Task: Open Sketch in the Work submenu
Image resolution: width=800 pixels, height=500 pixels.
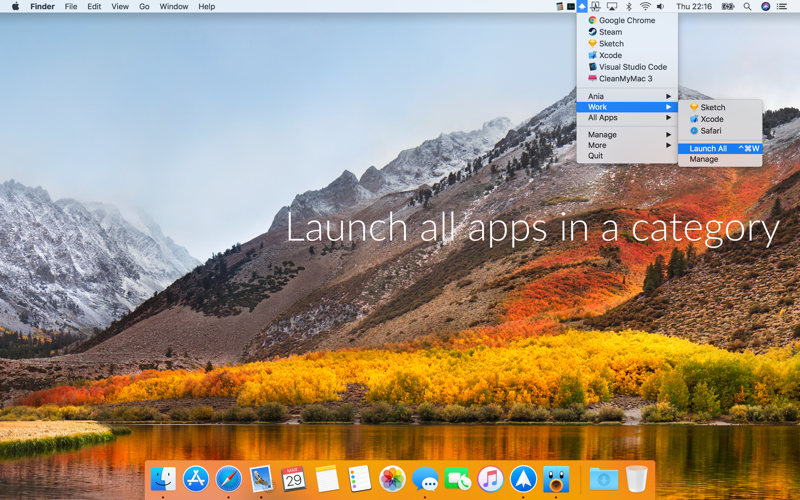Action: point(720,107)
